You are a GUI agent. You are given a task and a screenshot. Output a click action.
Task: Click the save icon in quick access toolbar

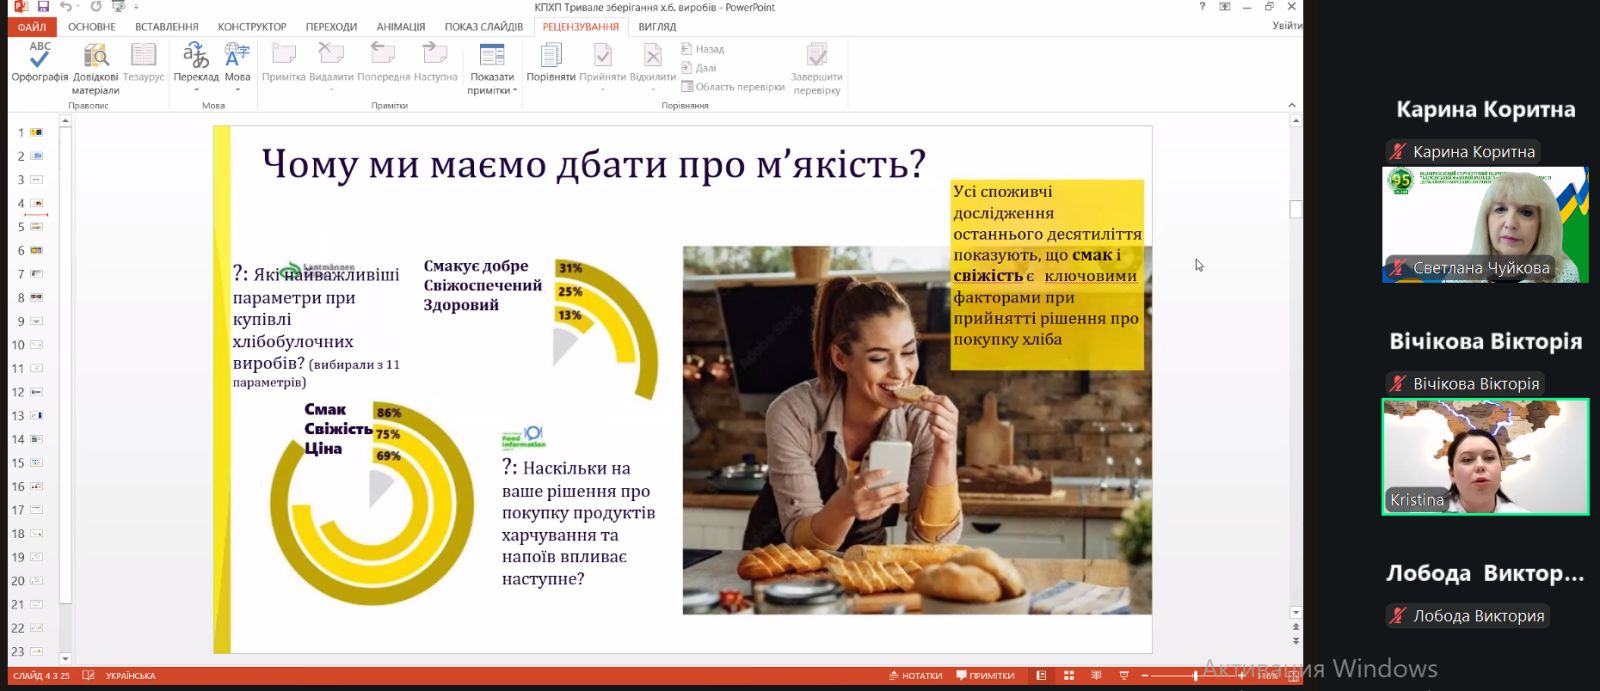click(43, 7)
